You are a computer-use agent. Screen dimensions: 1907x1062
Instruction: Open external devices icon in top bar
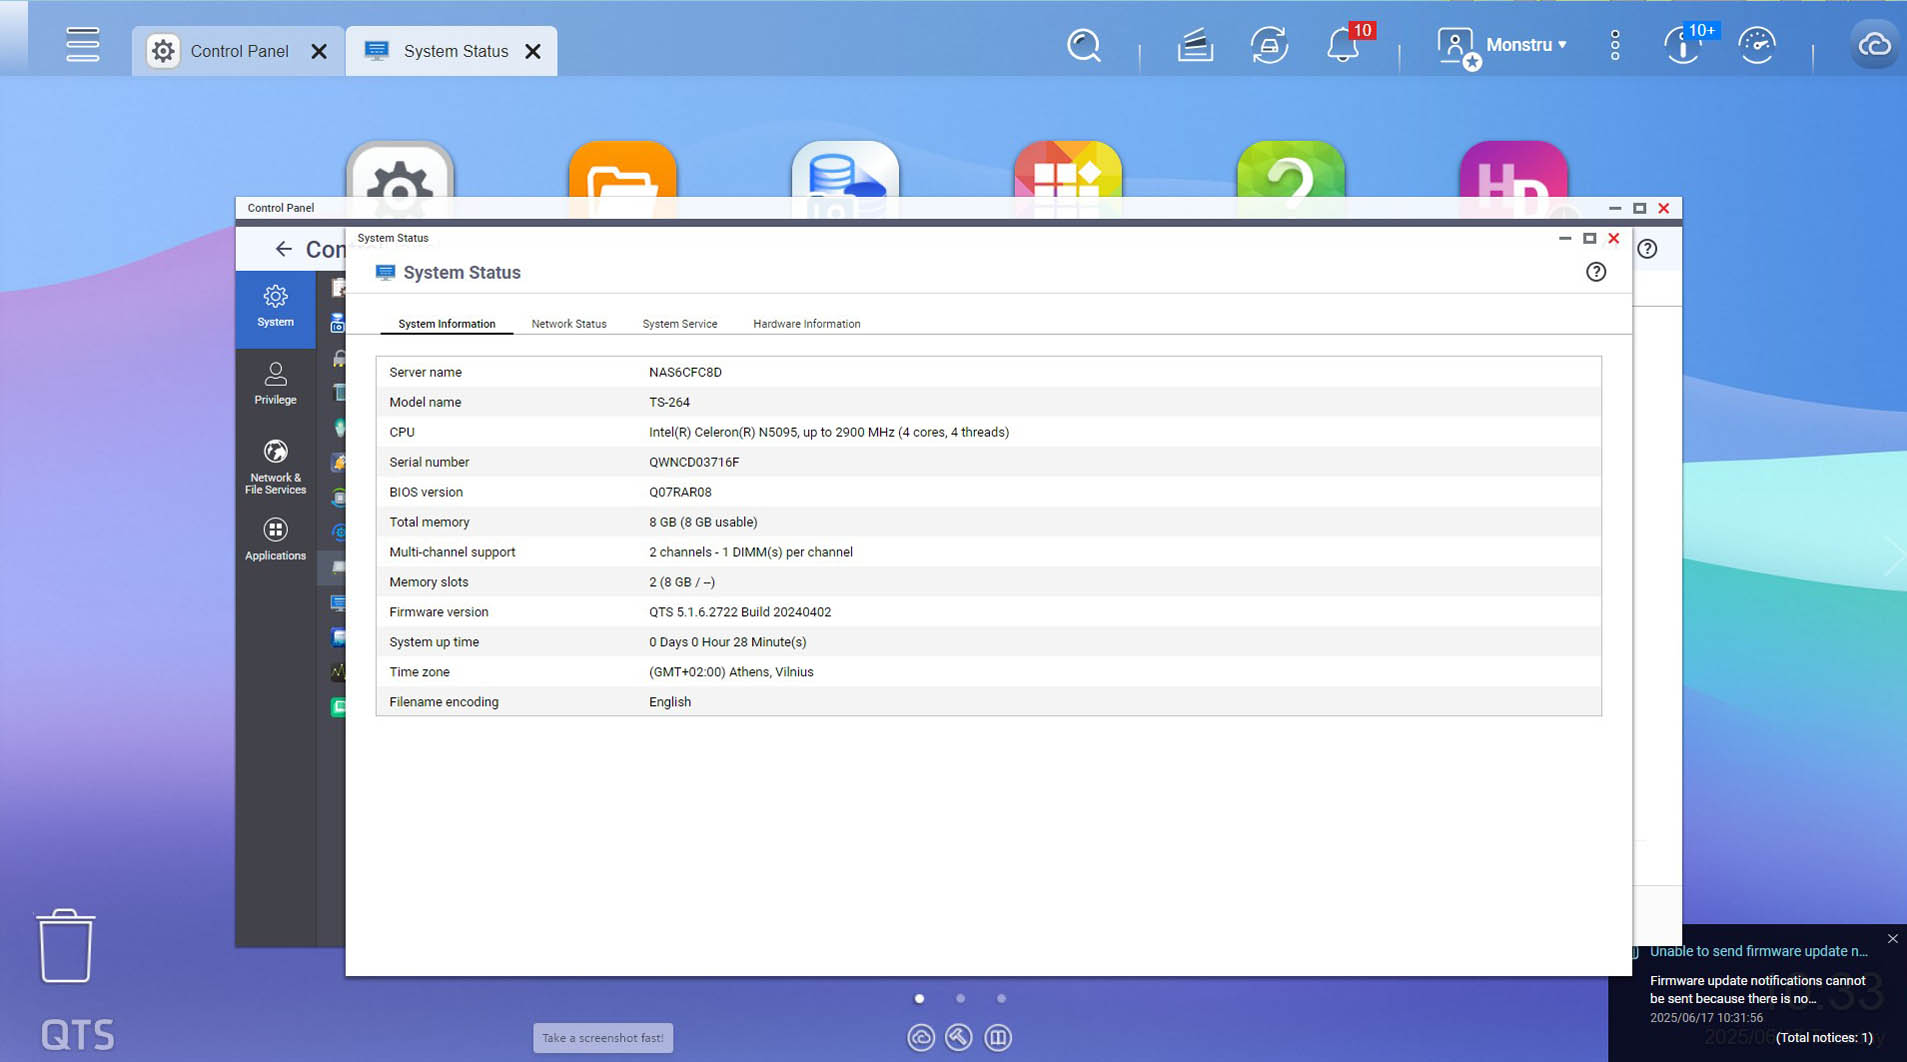tap(1269, 46)
